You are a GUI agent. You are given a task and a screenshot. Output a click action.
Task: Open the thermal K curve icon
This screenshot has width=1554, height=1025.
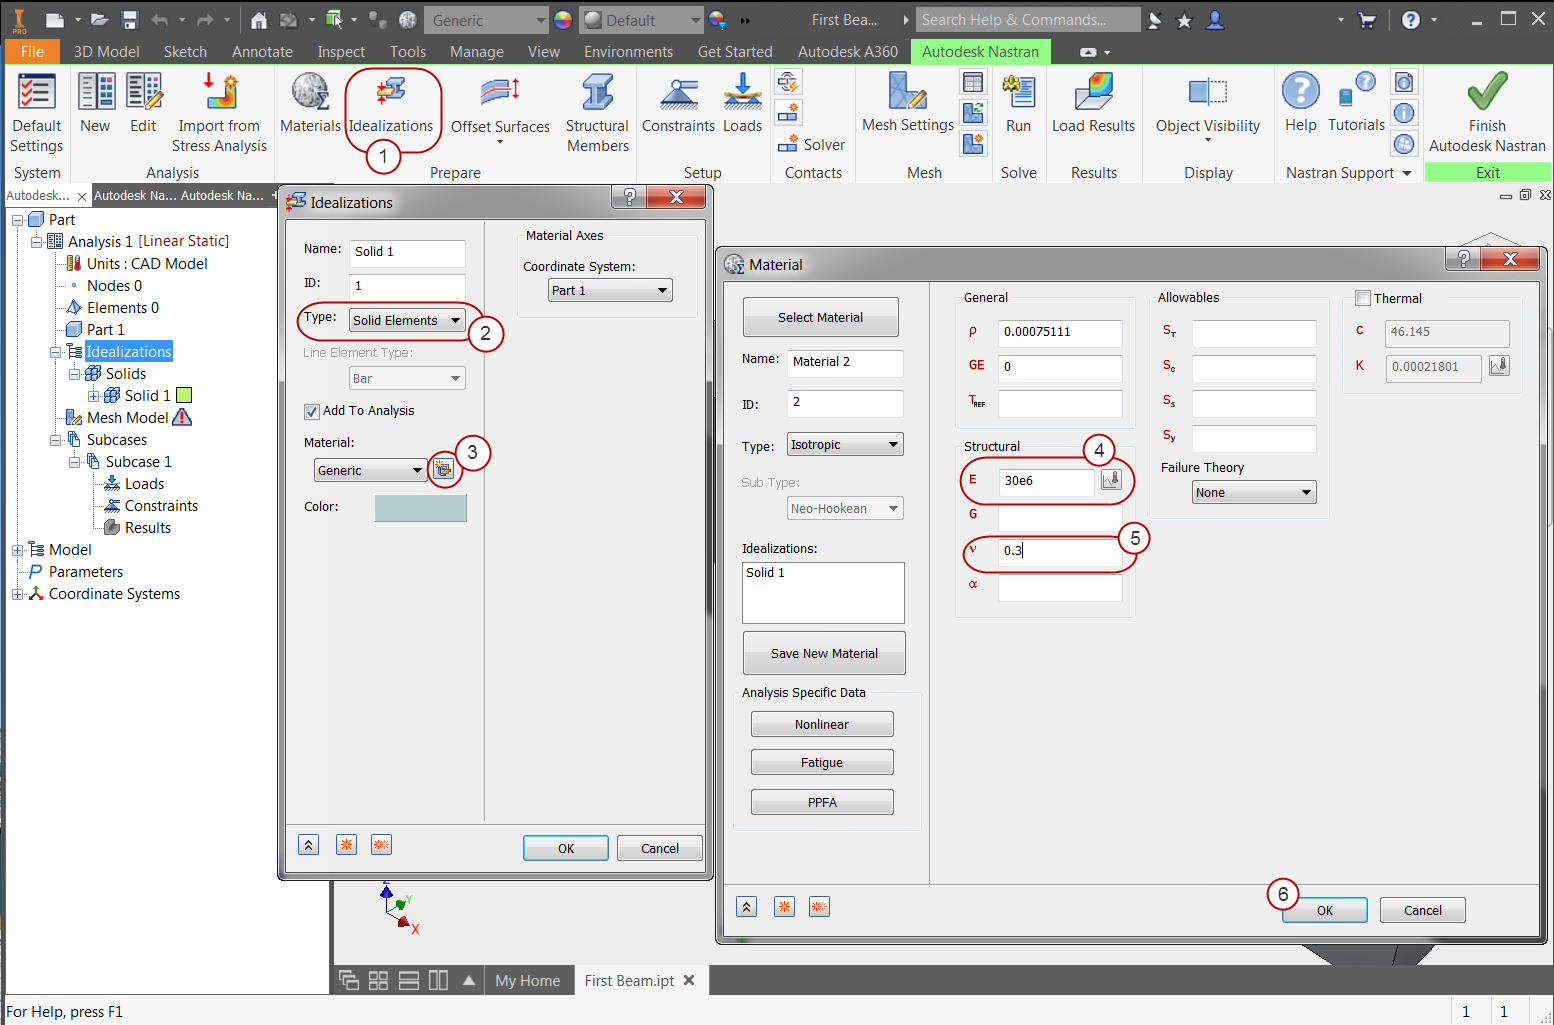(1499, 366)
